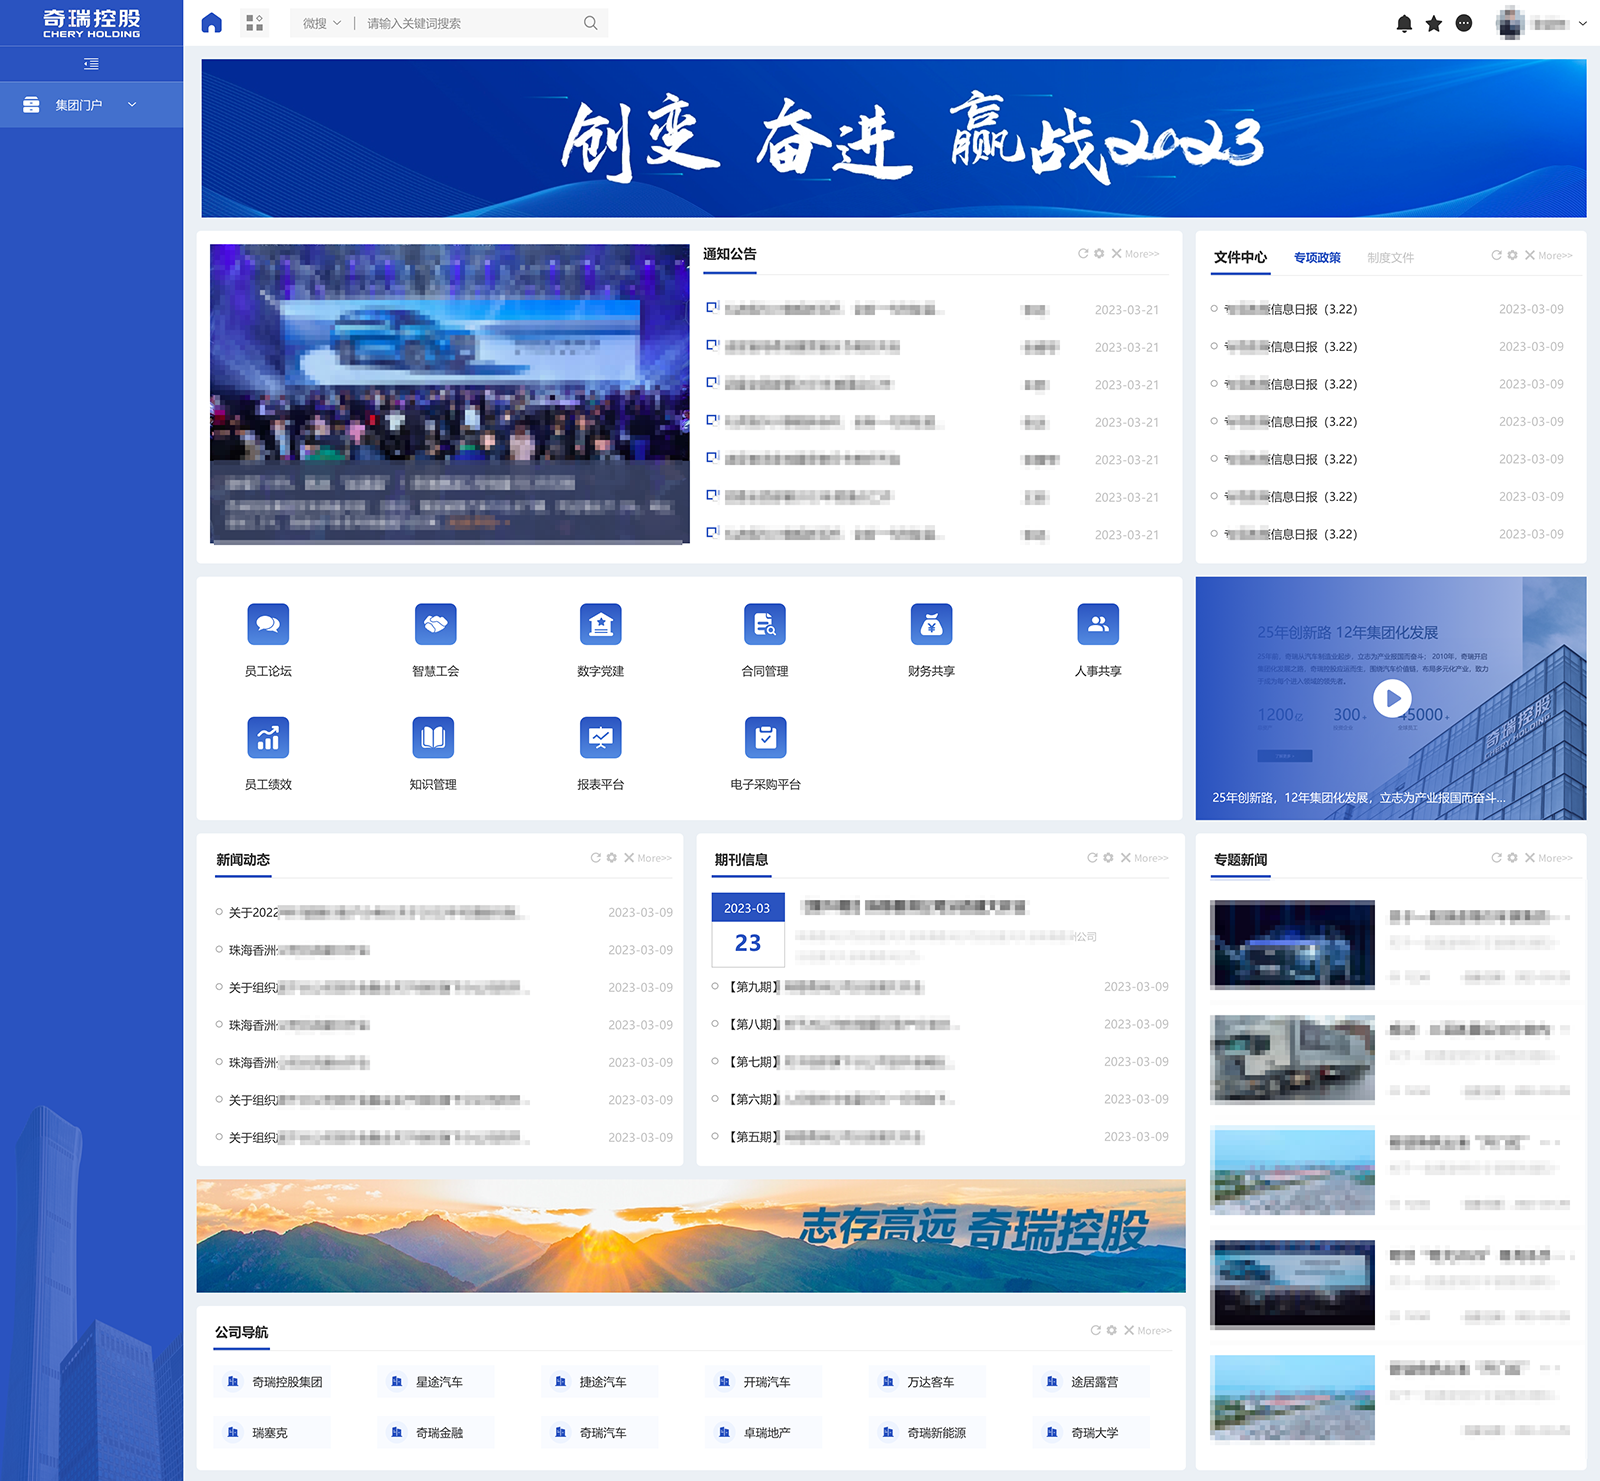Viewport: 1600px width, 1481px height.
Task: Open the featured news photo with car
Action: tap(450, 394)
